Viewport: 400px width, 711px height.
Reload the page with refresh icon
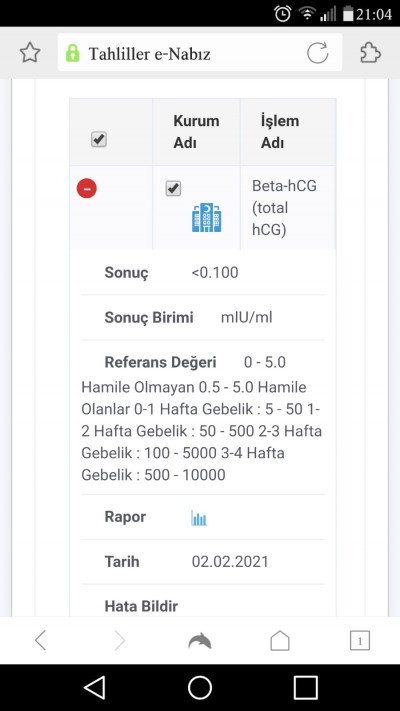pyautogui.click(x=317, y=53)
